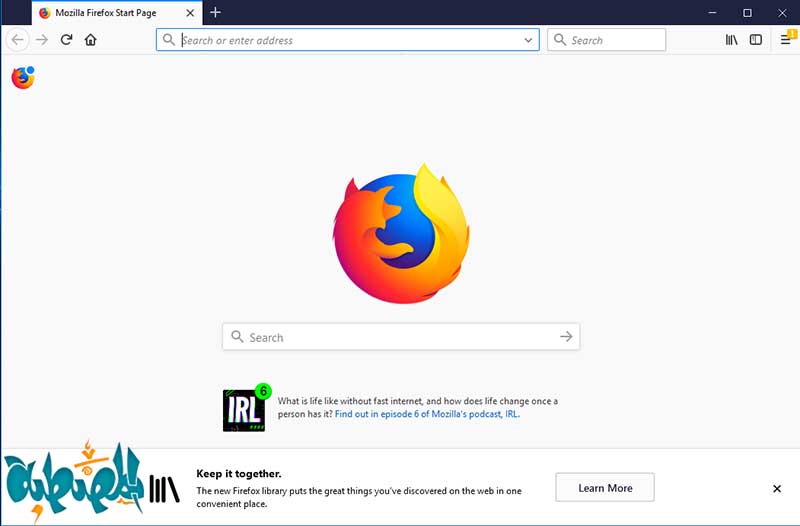Focus the 'Search or enter address' bar
Viewport: 800px width, 526px height.
coord(347,40)
